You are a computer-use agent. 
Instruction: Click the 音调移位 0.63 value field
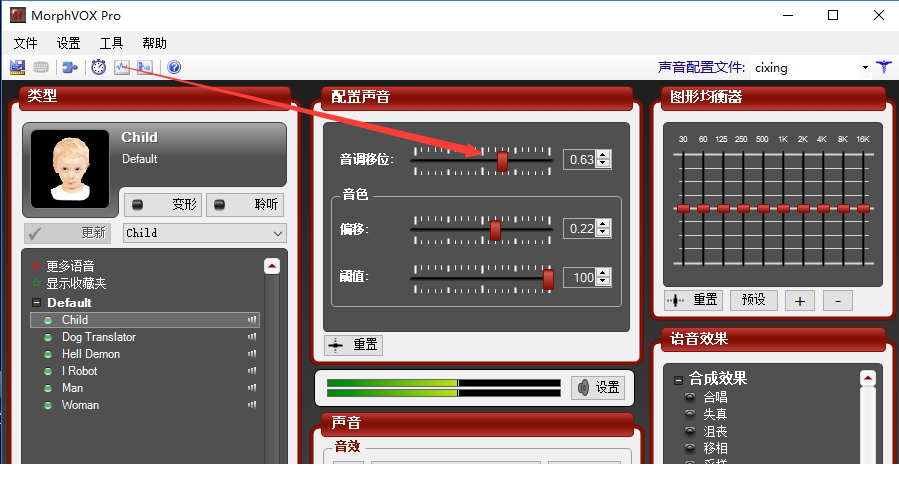tap(580, 159)
